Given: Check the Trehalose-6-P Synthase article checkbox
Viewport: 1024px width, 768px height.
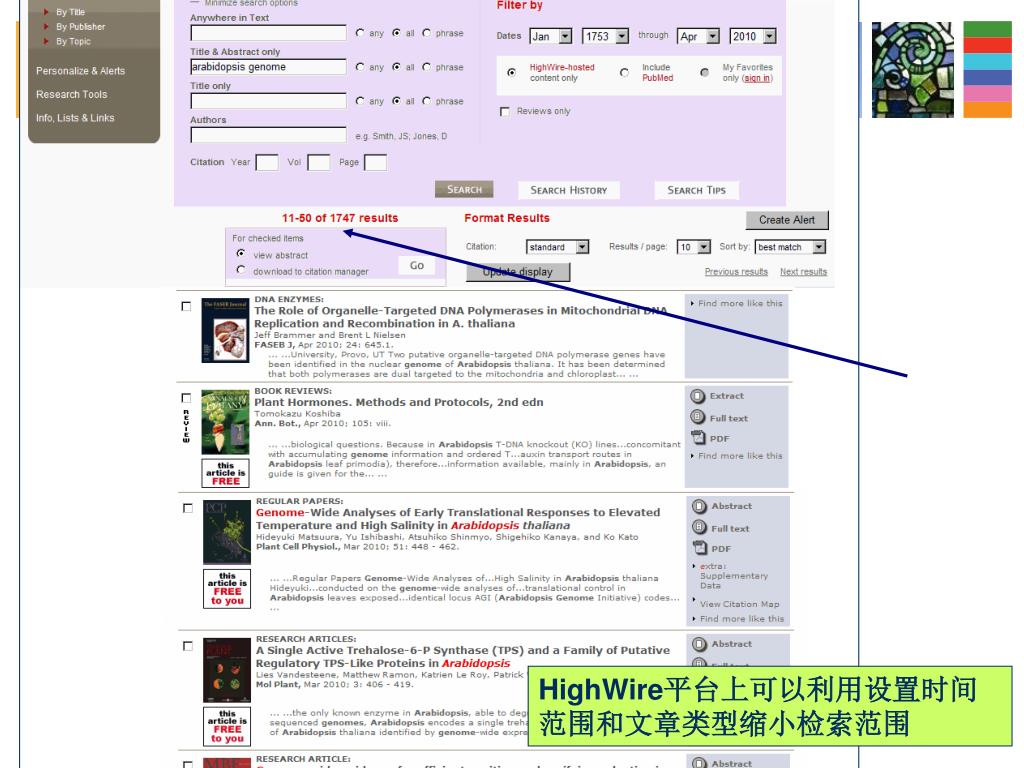Looking at the screenshot, I should (187, 646).
